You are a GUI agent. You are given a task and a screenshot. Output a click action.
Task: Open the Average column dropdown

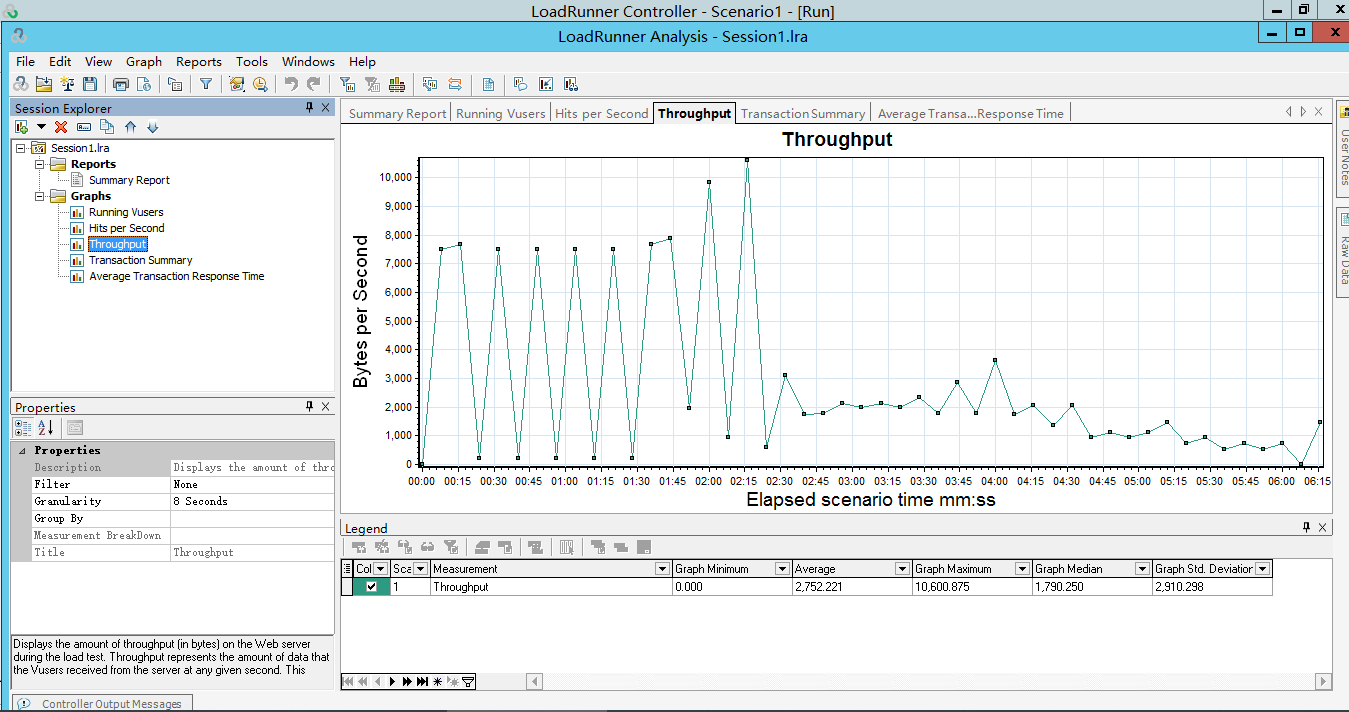coord(902,569)
